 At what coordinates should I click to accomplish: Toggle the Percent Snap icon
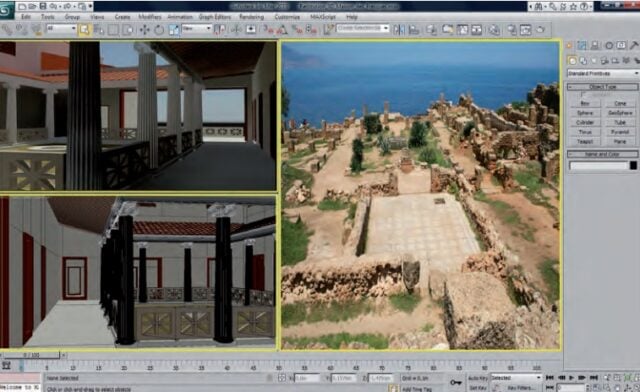click(297, 29)
